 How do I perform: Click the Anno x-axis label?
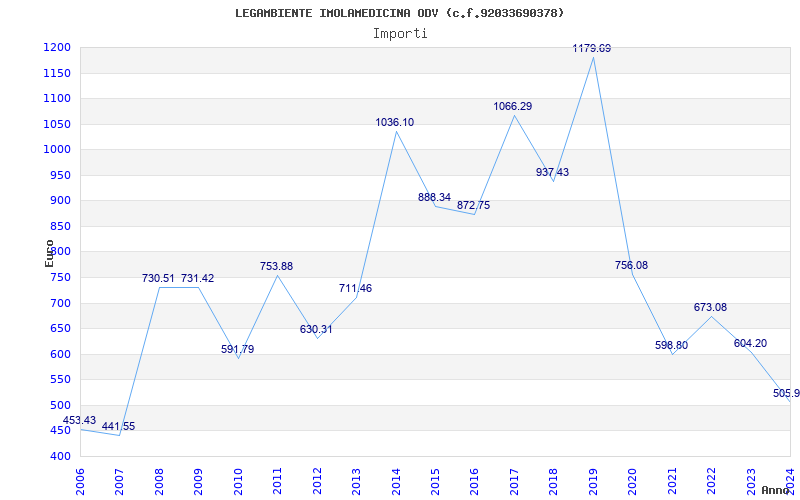click(x=776, y=490)
